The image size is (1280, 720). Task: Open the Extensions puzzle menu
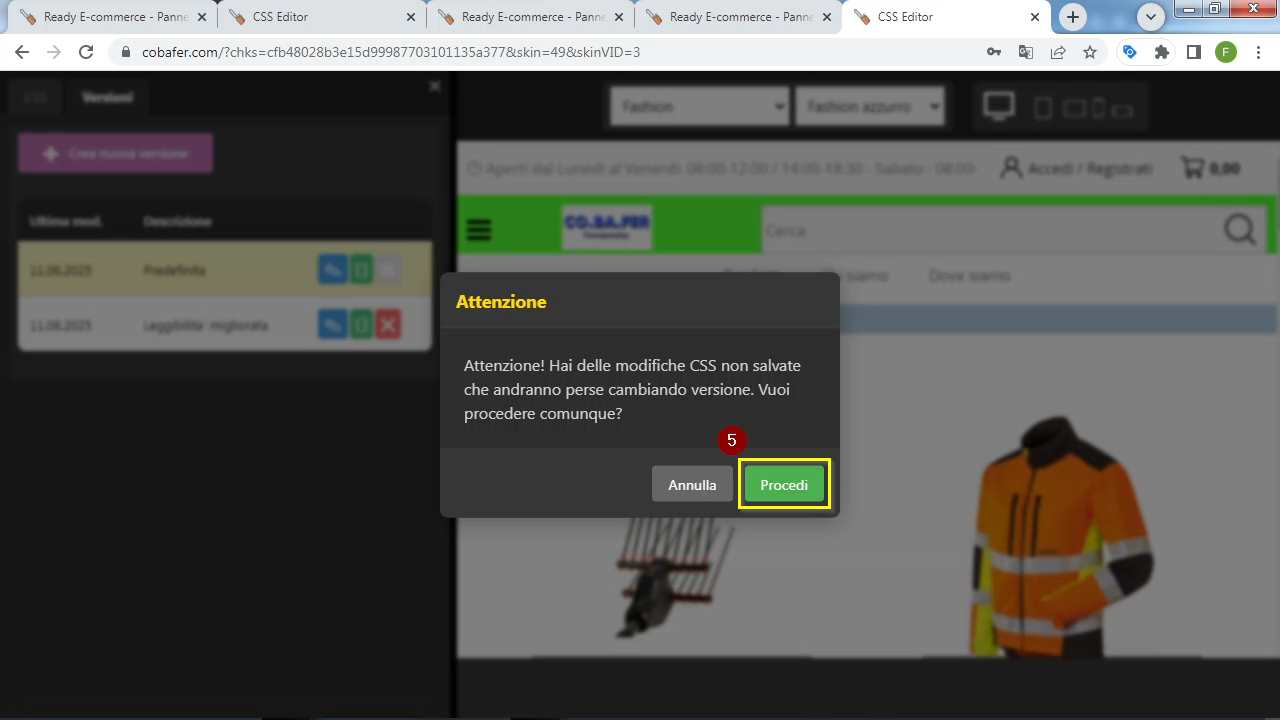[1162, 52]
